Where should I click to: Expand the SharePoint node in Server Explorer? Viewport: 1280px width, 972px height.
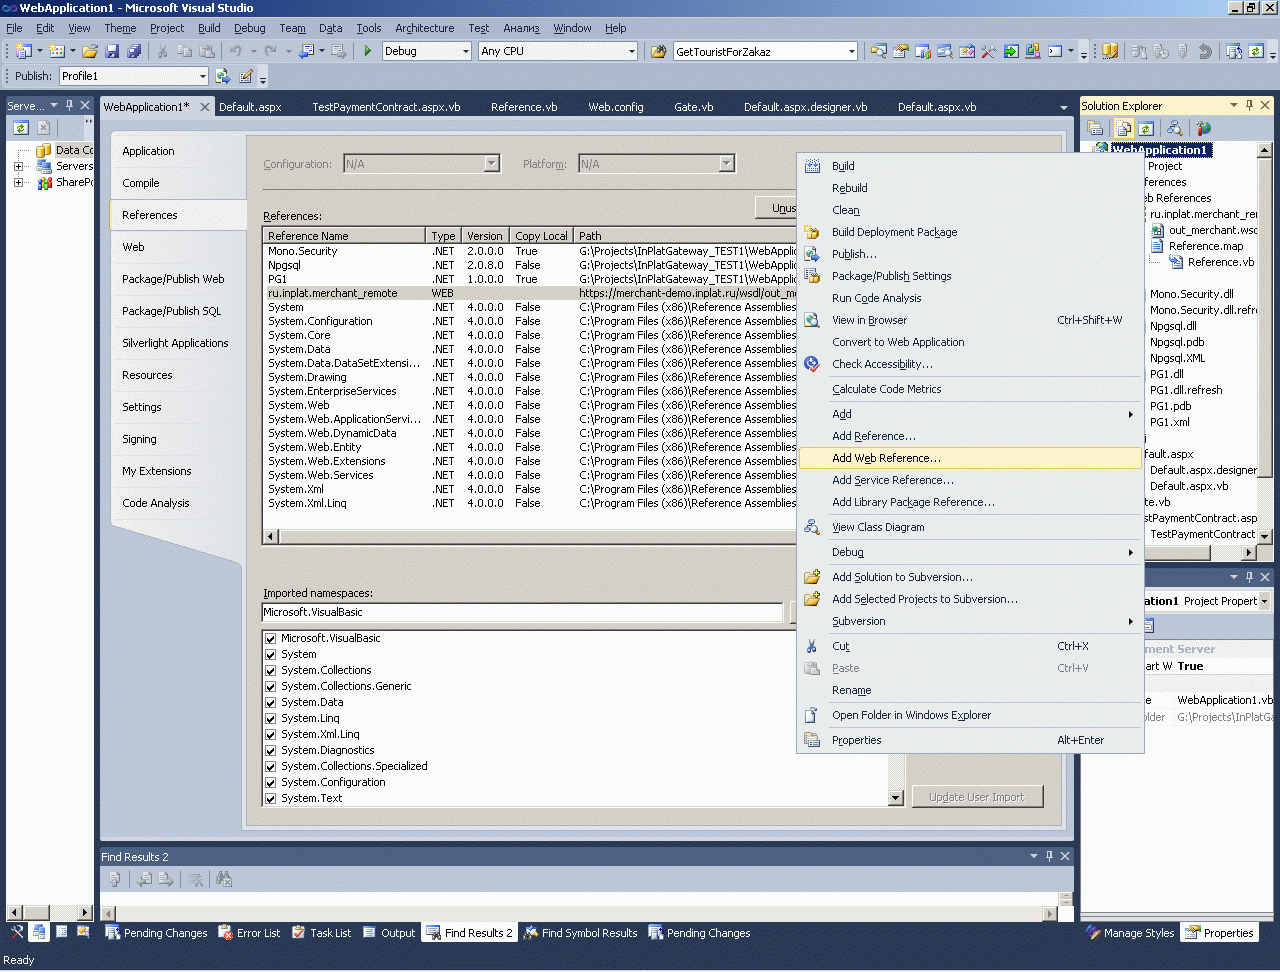18,183
